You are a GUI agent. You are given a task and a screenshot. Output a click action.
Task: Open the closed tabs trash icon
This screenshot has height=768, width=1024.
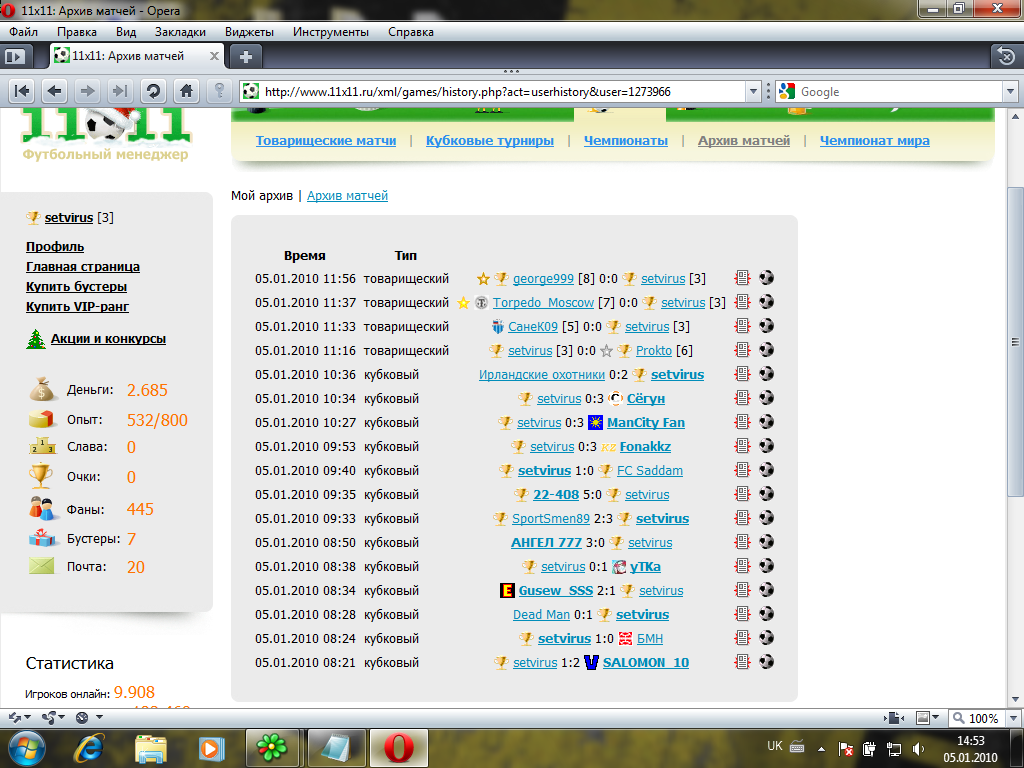[x=1003, y=55]
